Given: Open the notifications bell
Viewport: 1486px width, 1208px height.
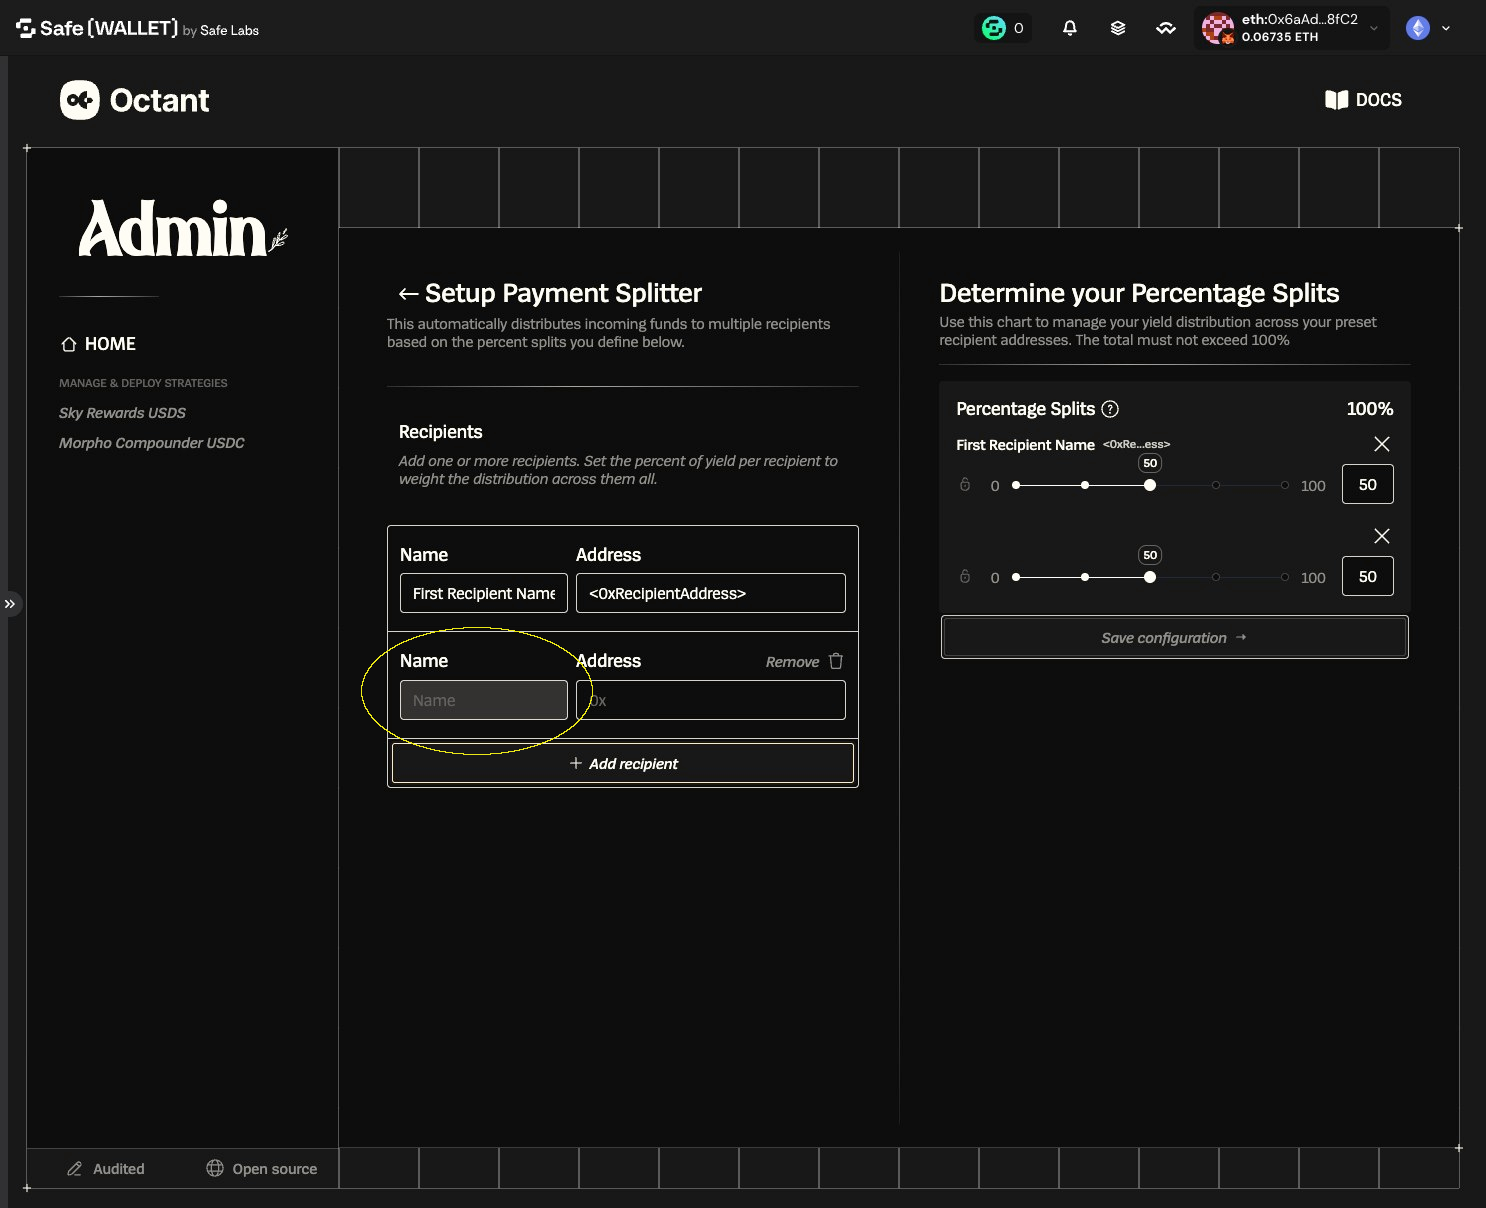Looking at the screenshot, I should pos(1070,28).
